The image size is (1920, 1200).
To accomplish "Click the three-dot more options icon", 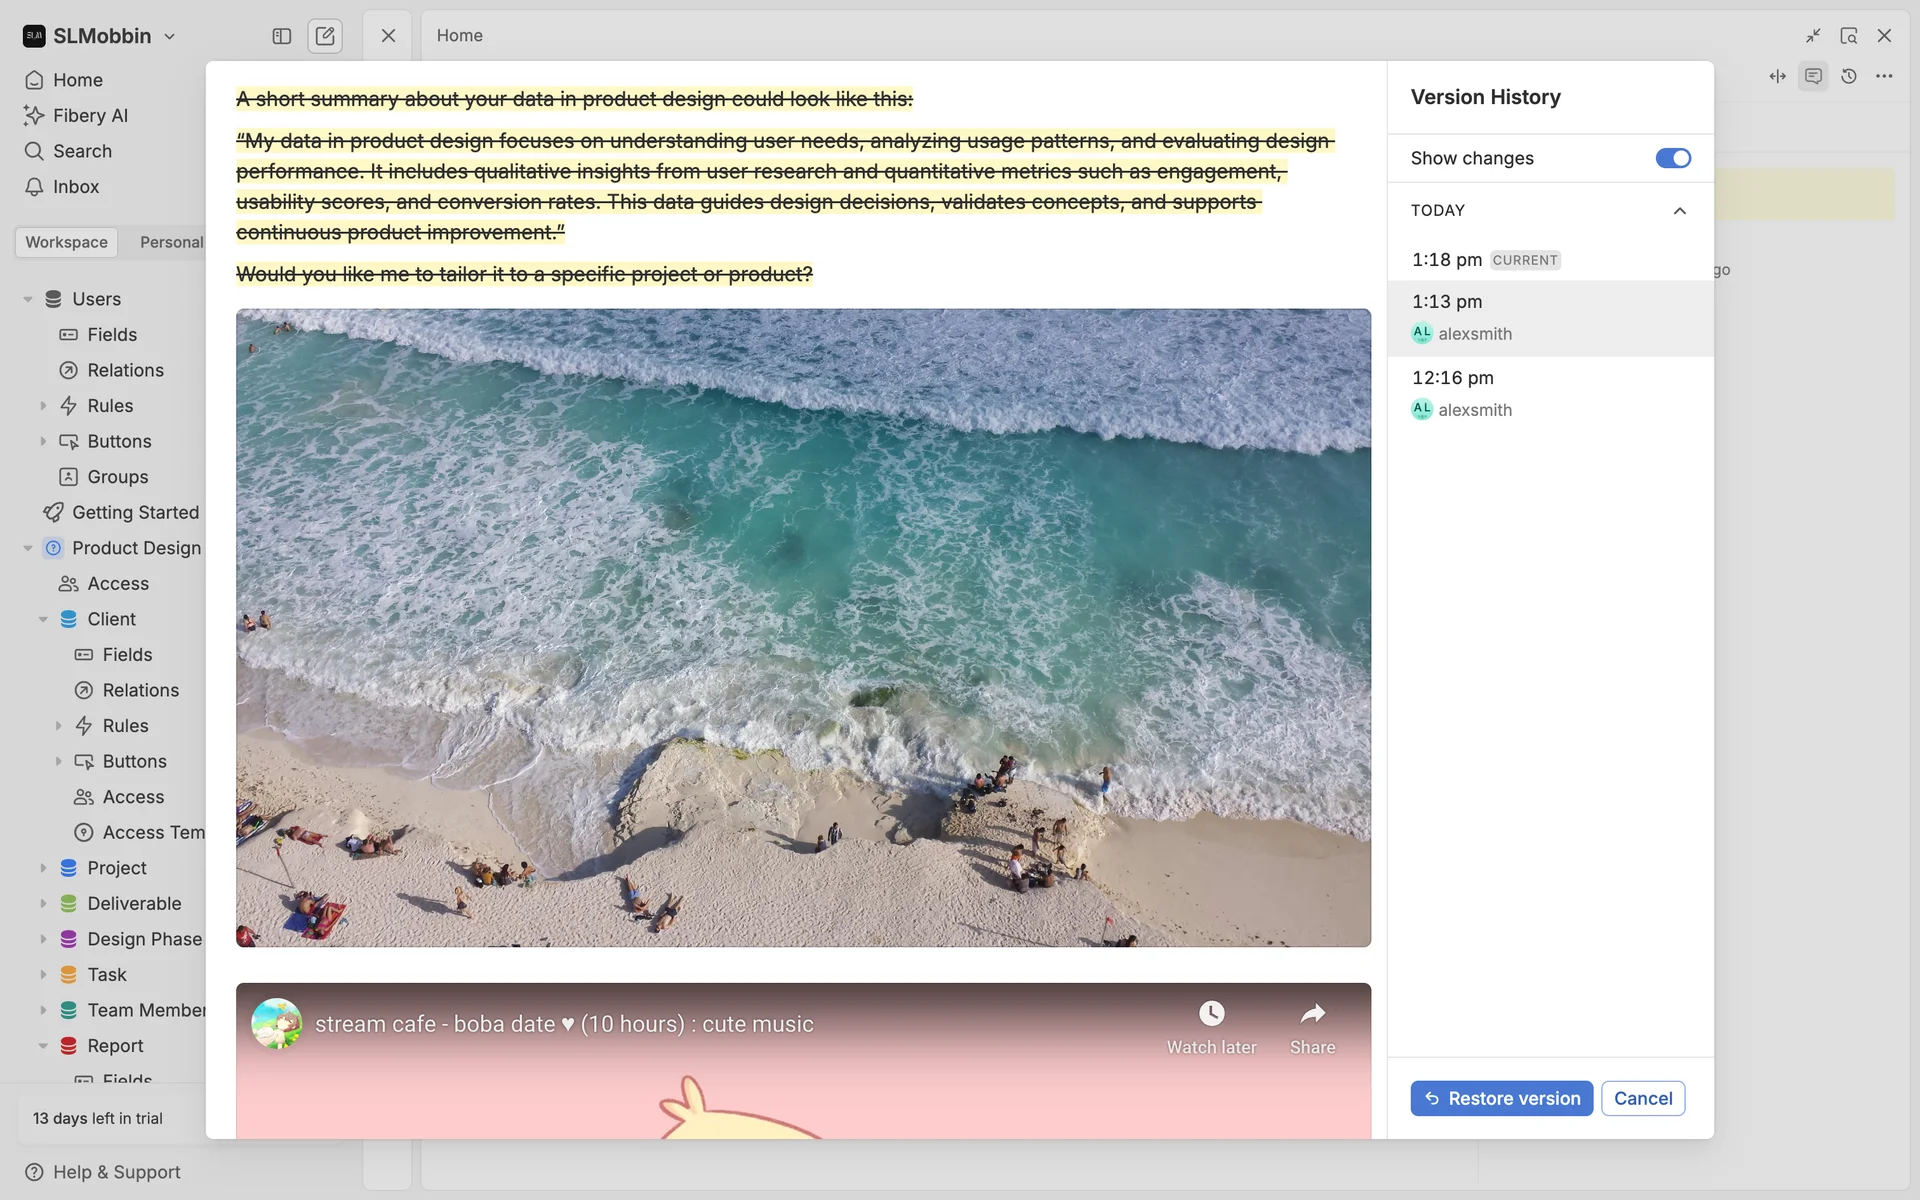I will pyautogui.click(x=1884, y=76).
